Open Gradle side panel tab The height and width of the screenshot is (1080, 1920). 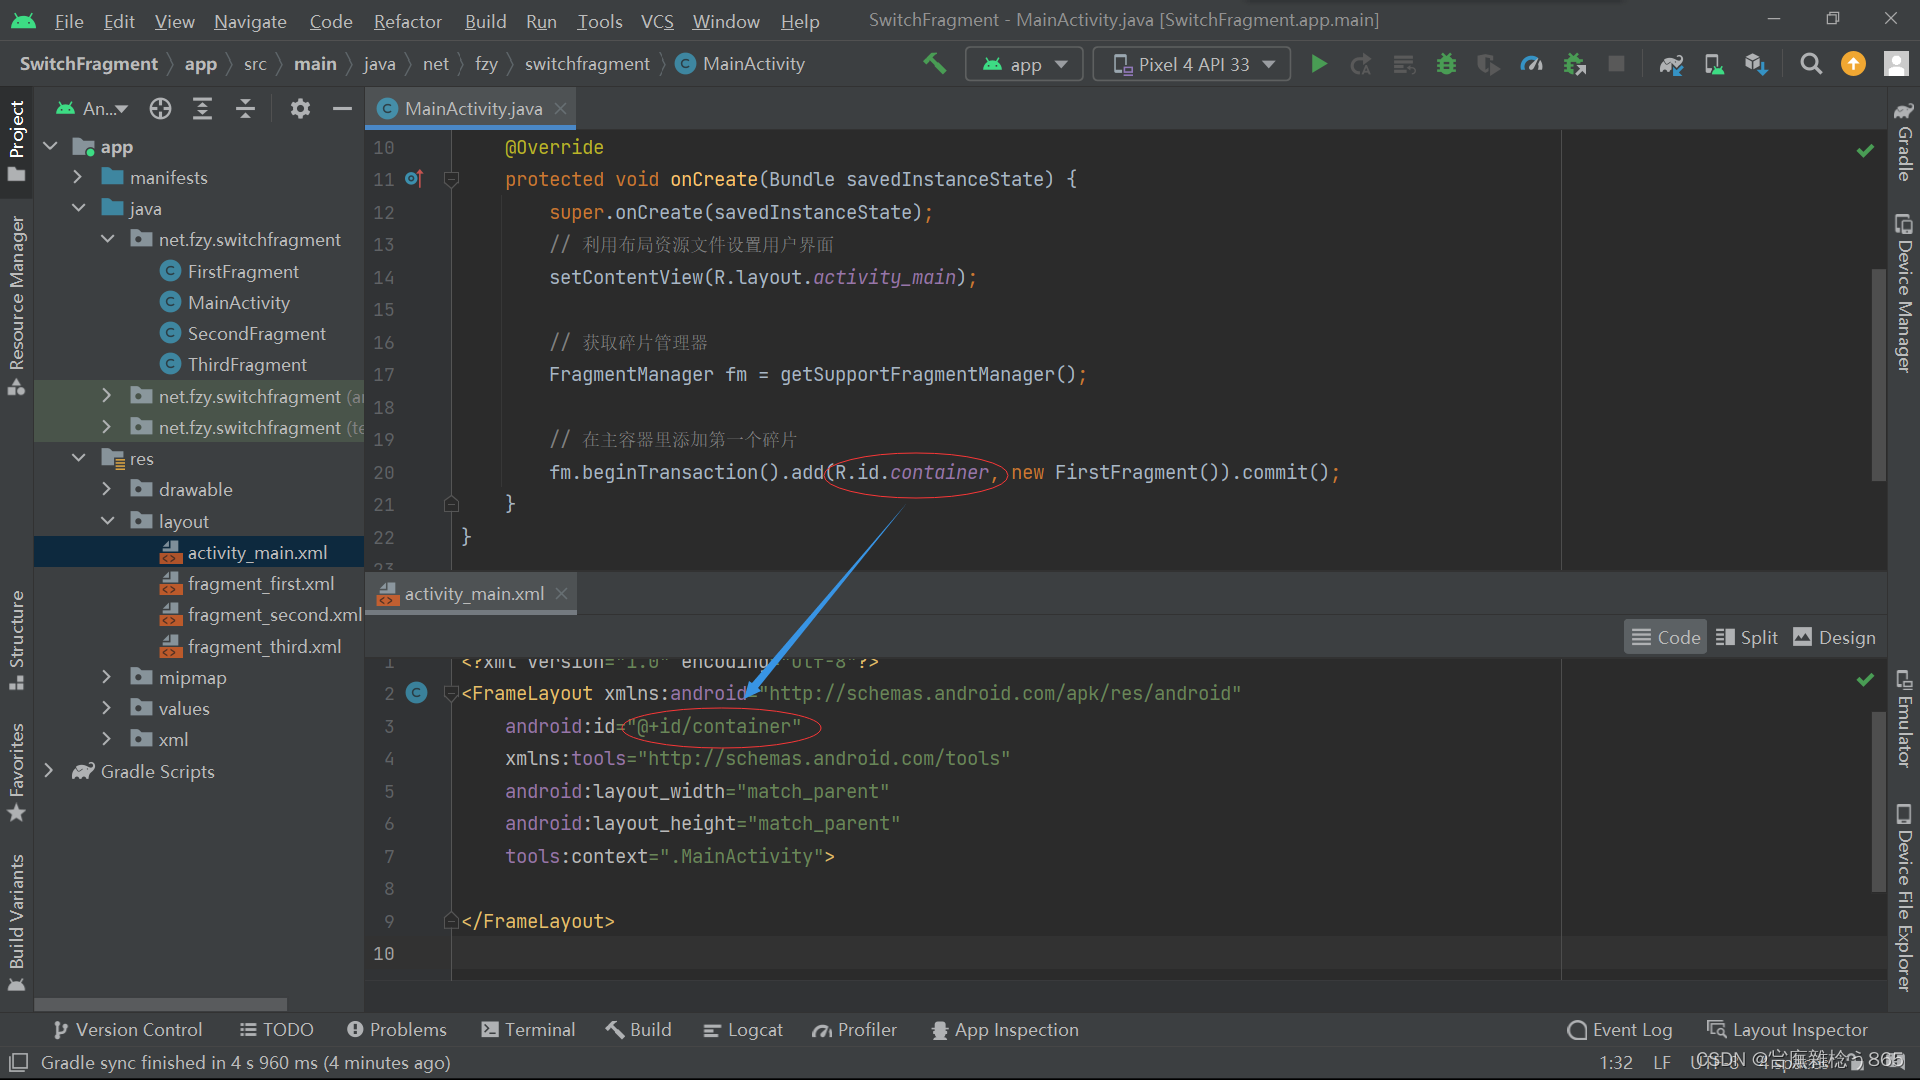click(1904, 142)
